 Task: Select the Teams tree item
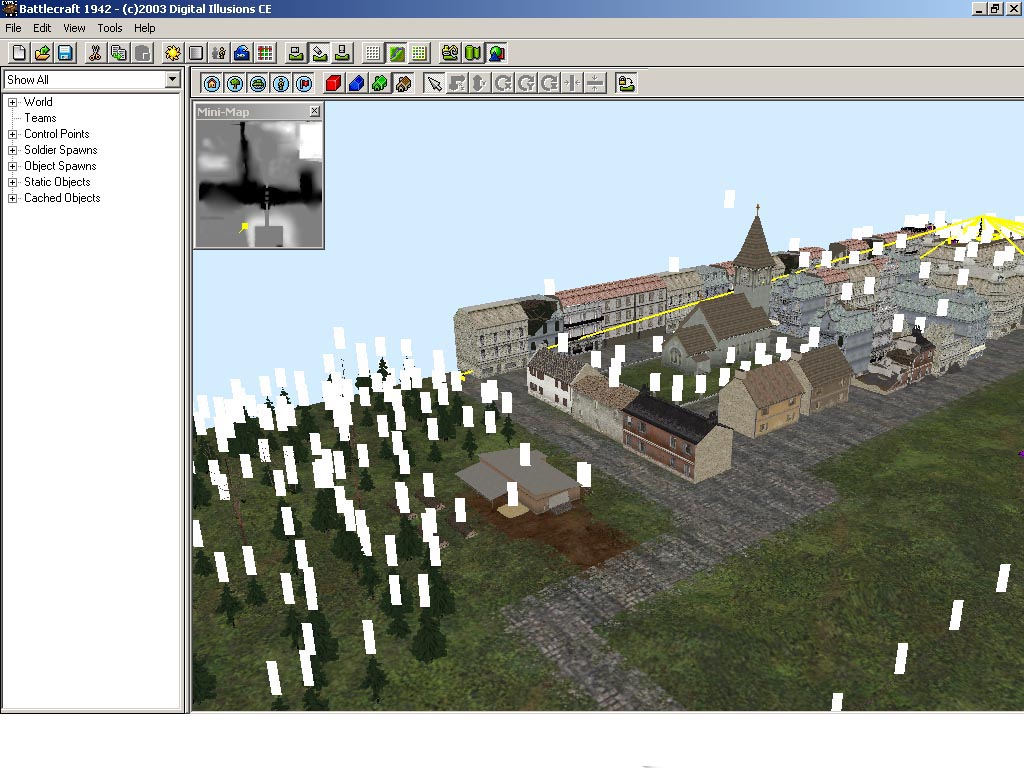pos(40,118)
